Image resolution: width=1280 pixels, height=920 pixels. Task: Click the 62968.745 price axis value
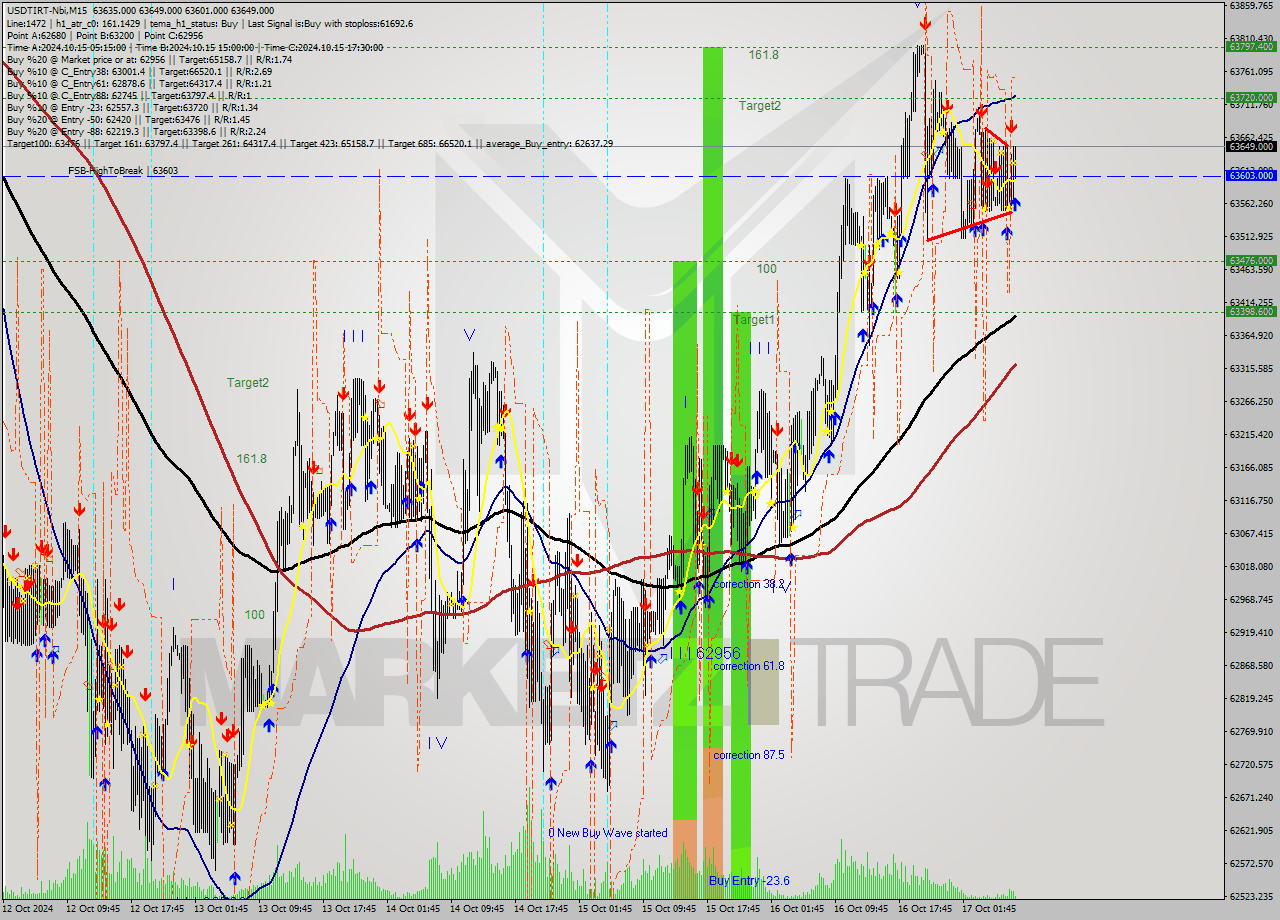(x=1250, y=599)
